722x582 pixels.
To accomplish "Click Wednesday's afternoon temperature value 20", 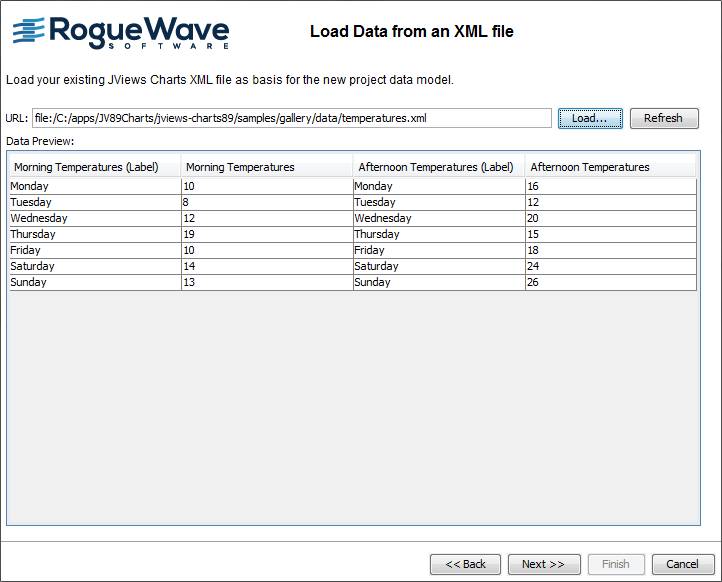I will tap(610, 218).
